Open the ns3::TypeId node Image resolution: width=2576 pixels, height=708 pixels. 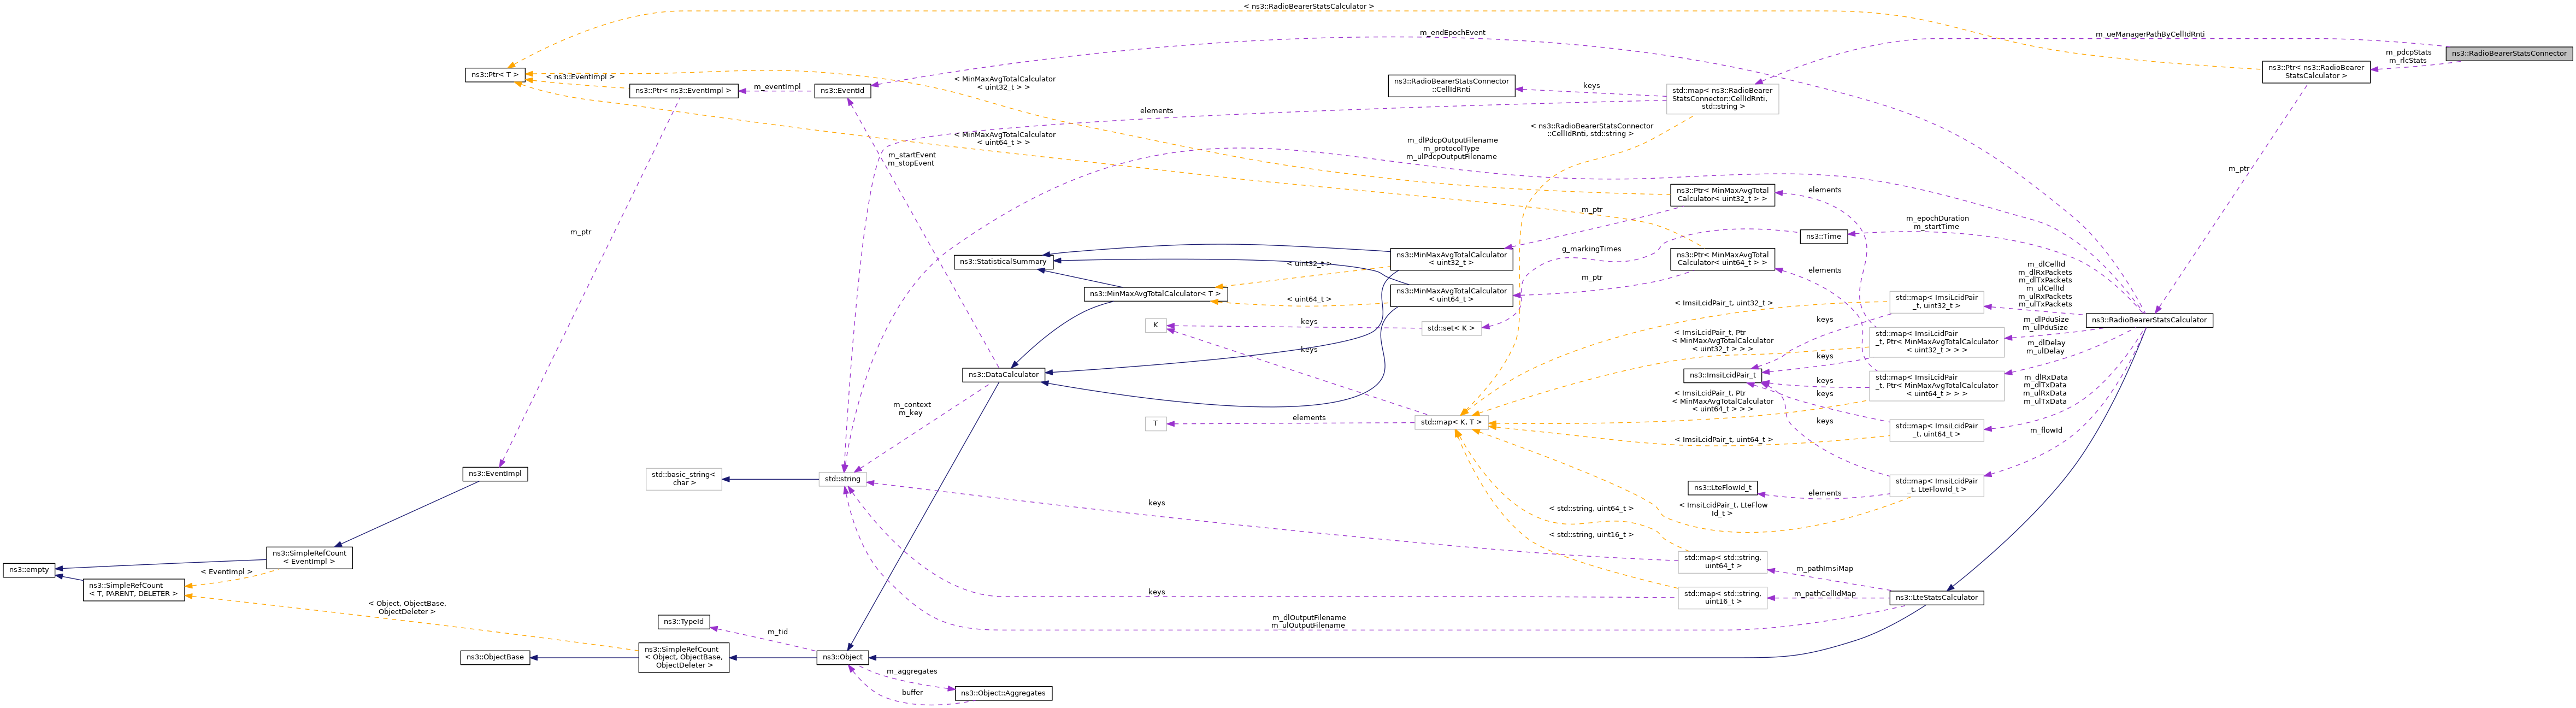click(x=683, y=622)
